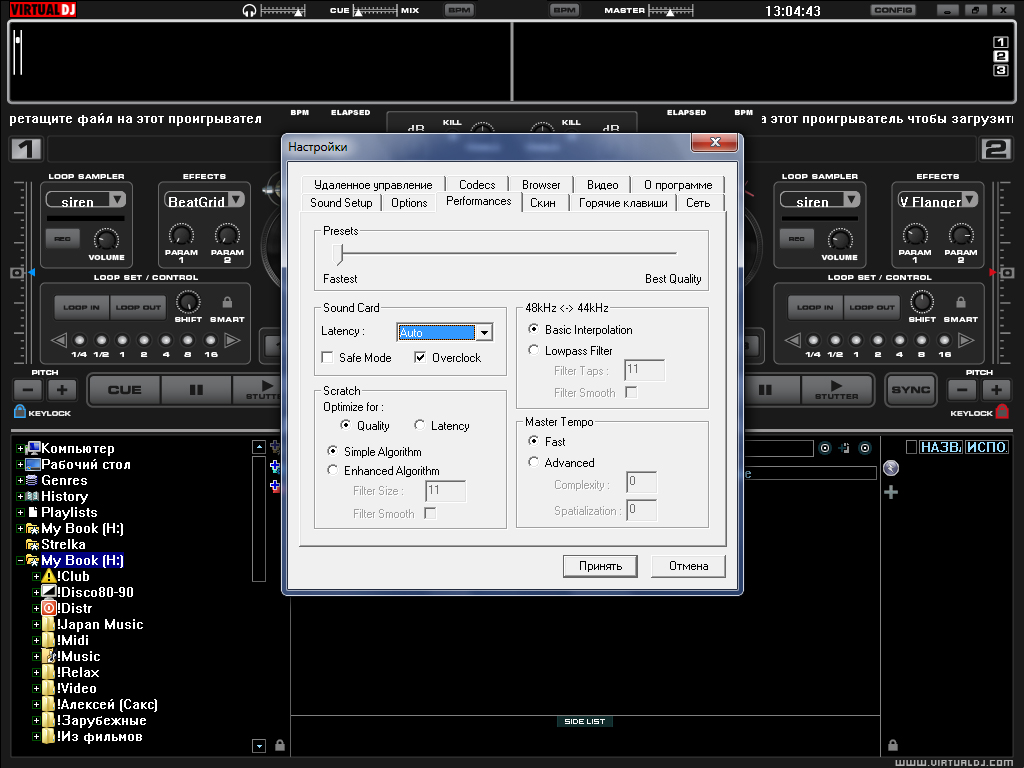Screen dimensions: 1024x768
Task: Switch to the Видео tab
Action: pos(602,185)
